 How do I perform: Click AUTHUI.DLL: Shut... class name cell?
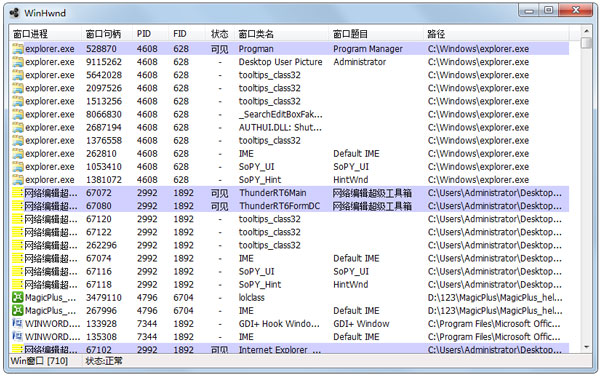(280, 127)
